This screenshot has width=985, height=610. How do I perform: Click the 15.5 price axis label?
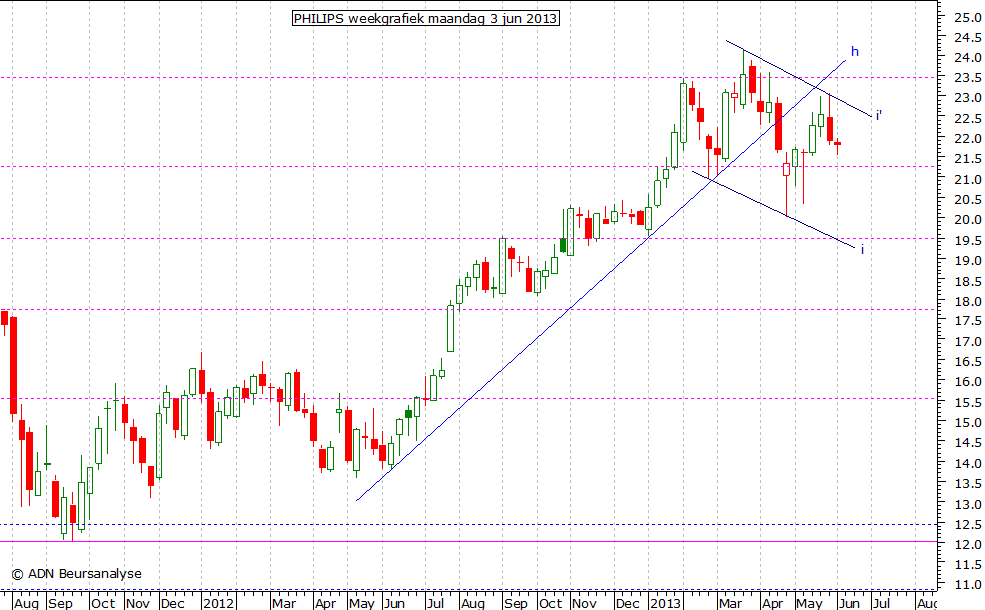tap(967, 403)
